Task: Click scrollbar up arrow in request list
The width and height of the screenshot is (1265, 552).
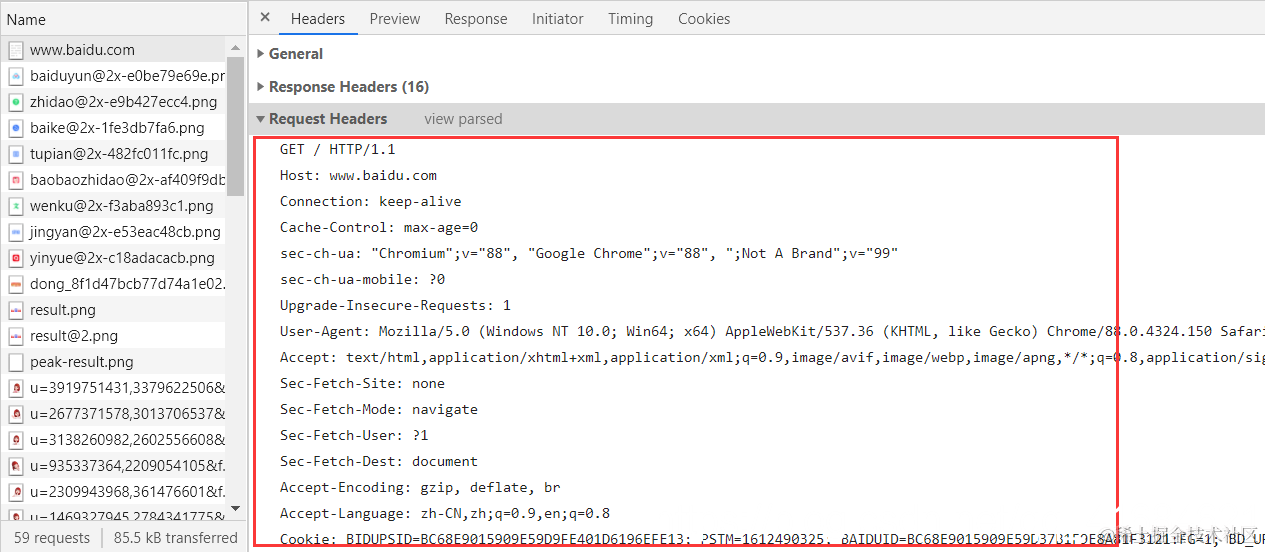Action: coord(236,46)
